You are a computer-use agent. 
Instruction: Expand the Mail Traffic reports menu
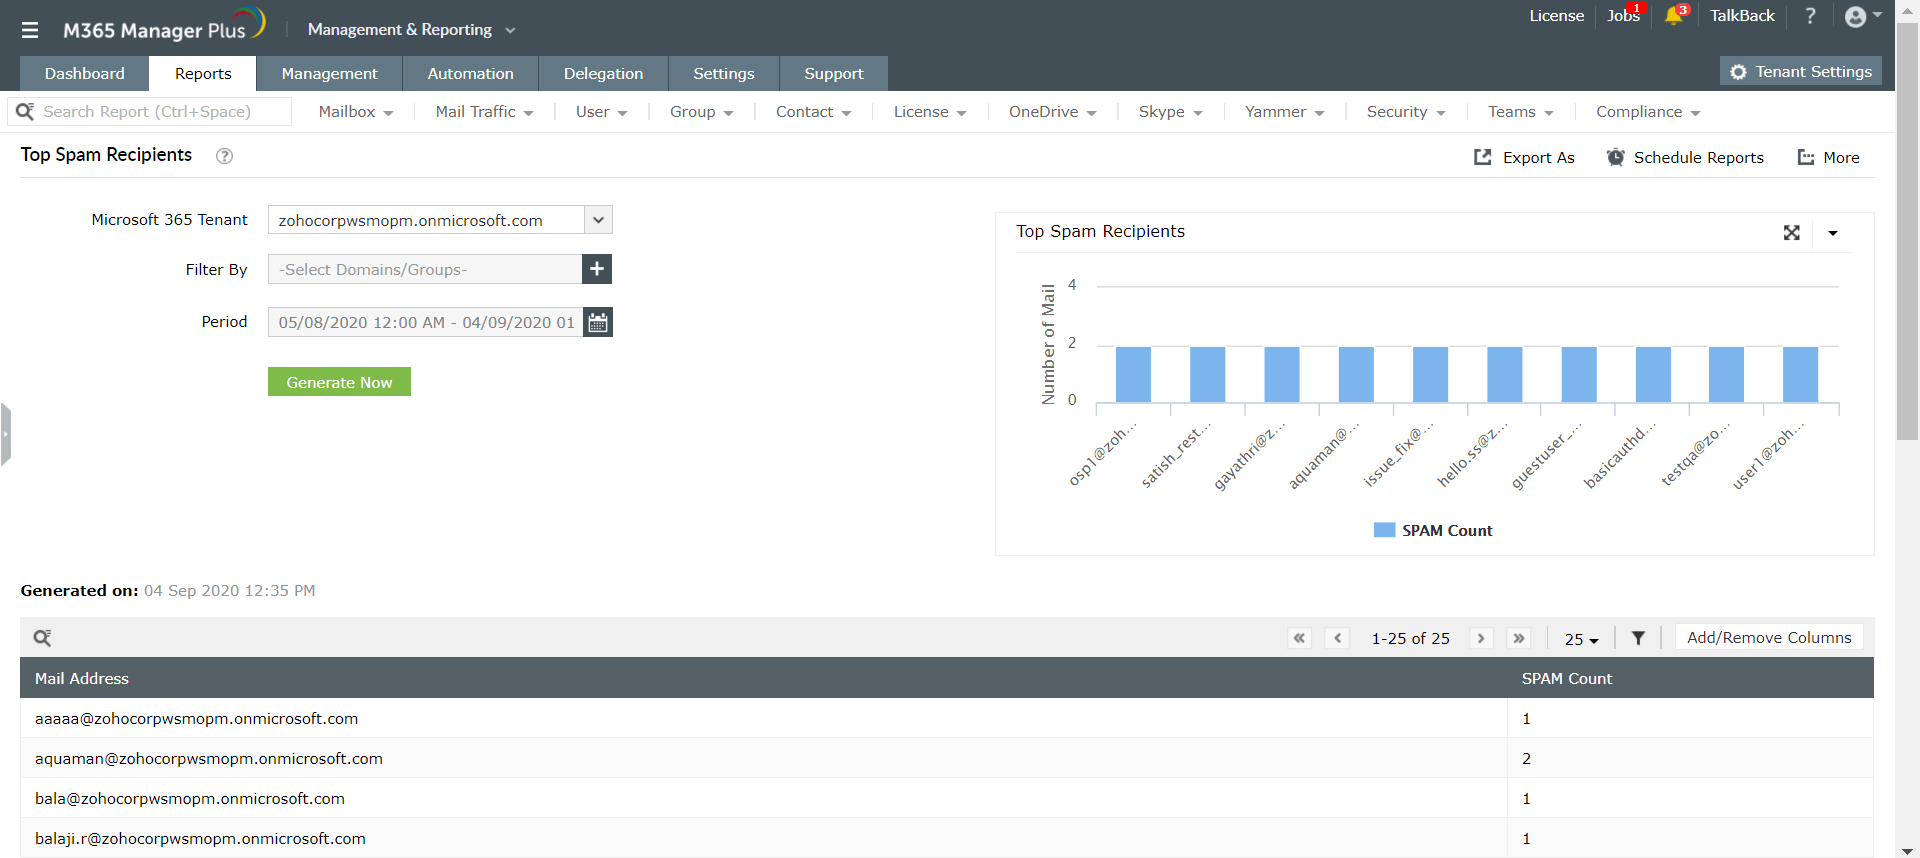pyautogui.click(x=484, y=112)
